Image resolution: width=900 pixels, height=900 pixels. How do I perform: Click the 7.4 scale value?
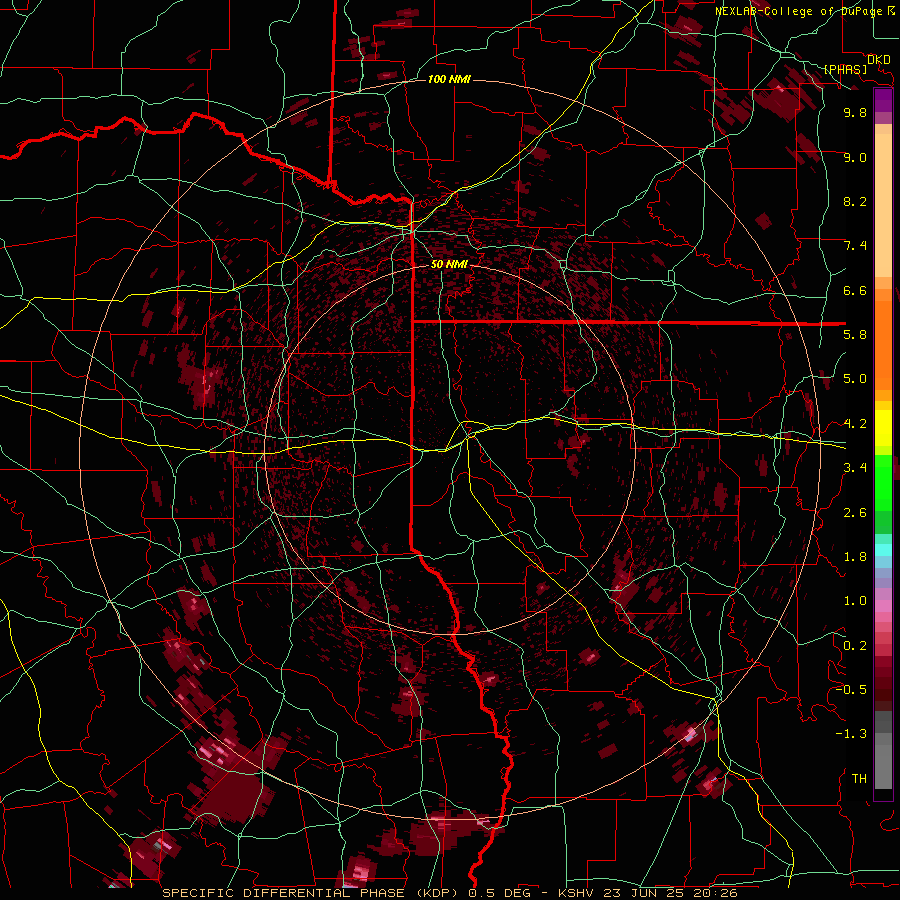click(x=855, y=246)
